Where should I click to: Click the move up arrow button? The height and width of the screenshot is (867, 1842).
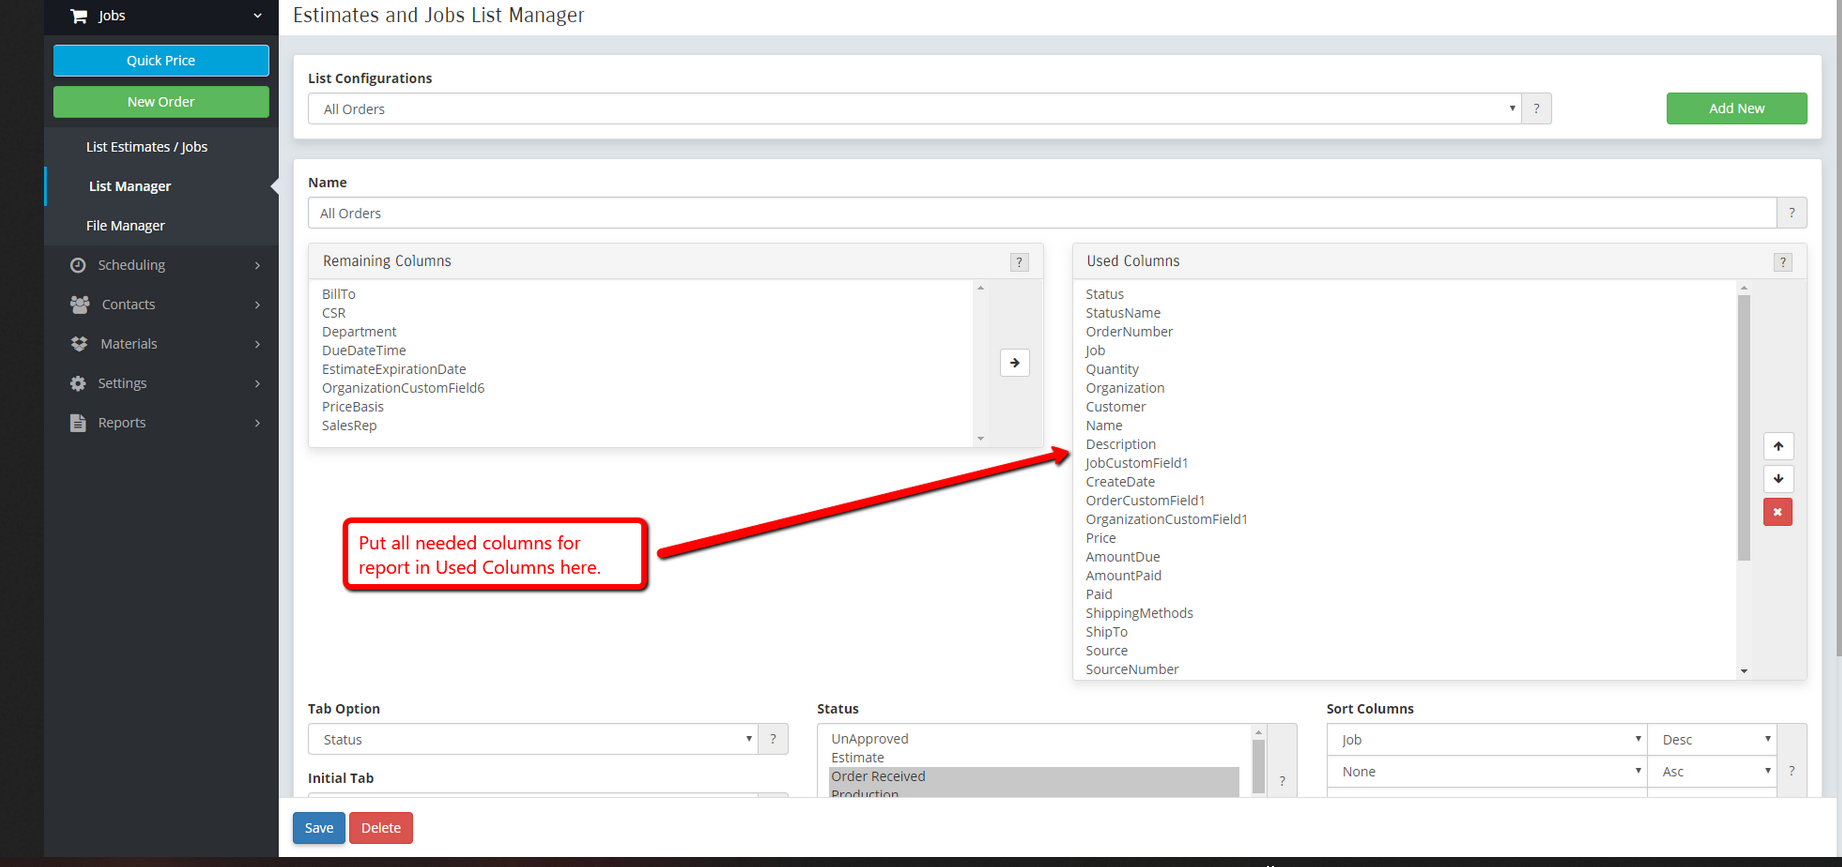(x=1777, y=446)
